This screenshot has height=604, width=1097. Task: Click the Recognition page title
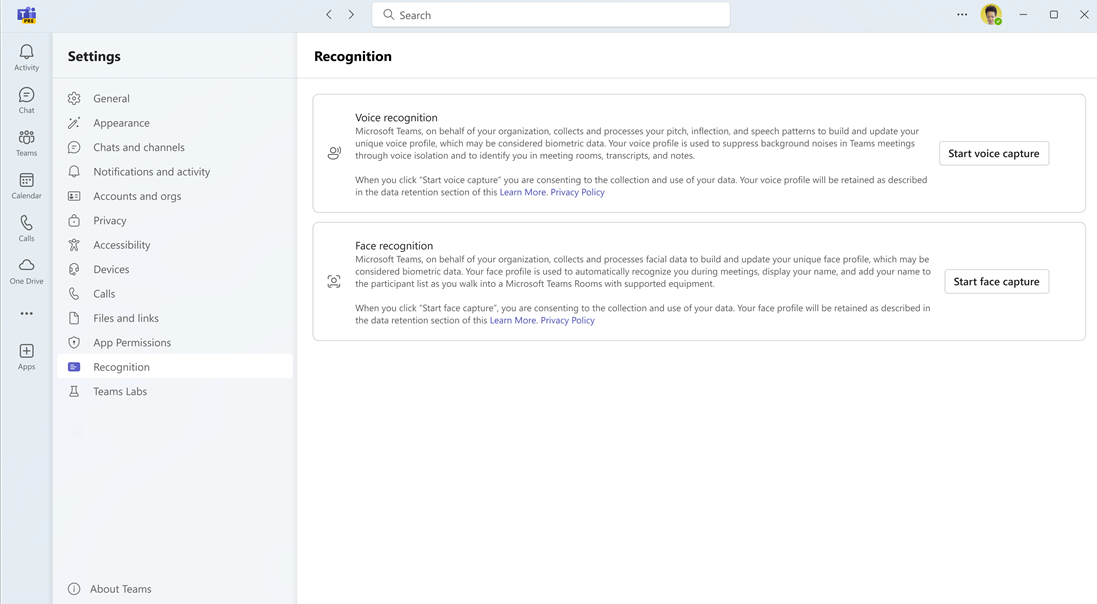[353, 57]
